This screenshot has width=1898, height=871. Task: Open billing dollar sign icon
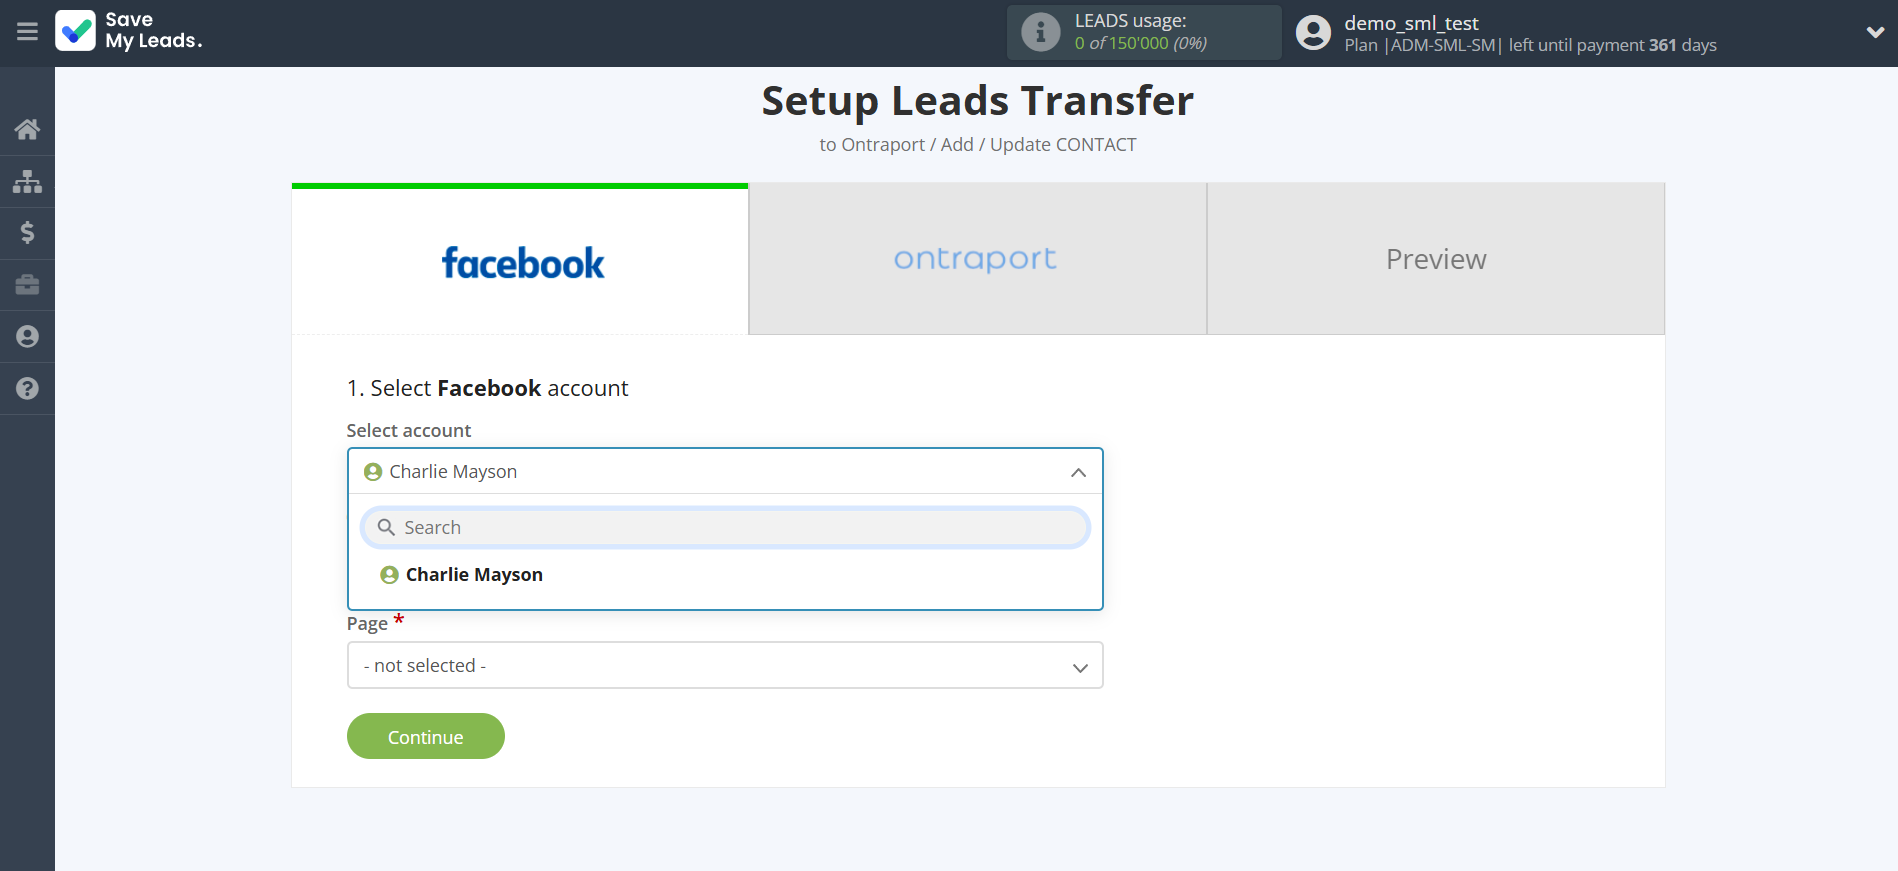[x=27, y=233]
